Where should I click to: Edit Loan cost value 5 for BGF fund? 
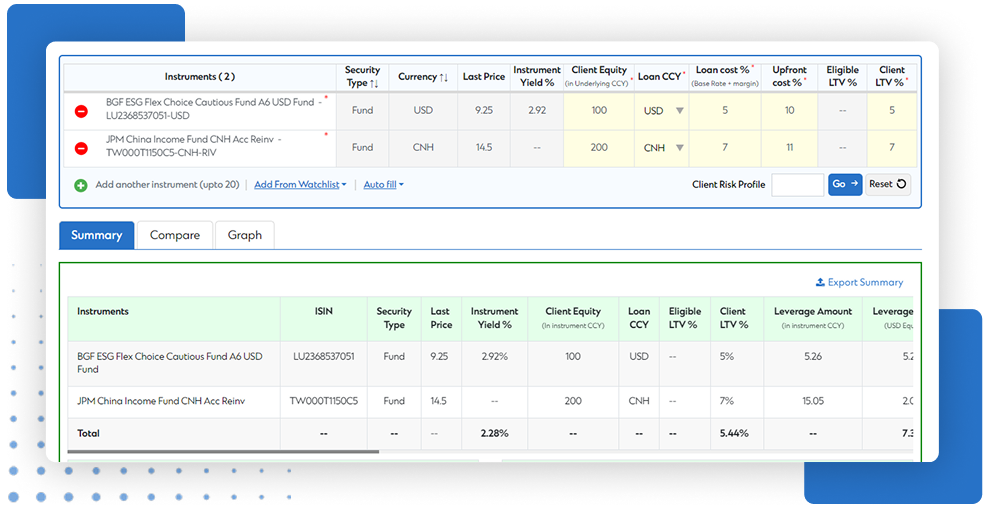(725, 110)
